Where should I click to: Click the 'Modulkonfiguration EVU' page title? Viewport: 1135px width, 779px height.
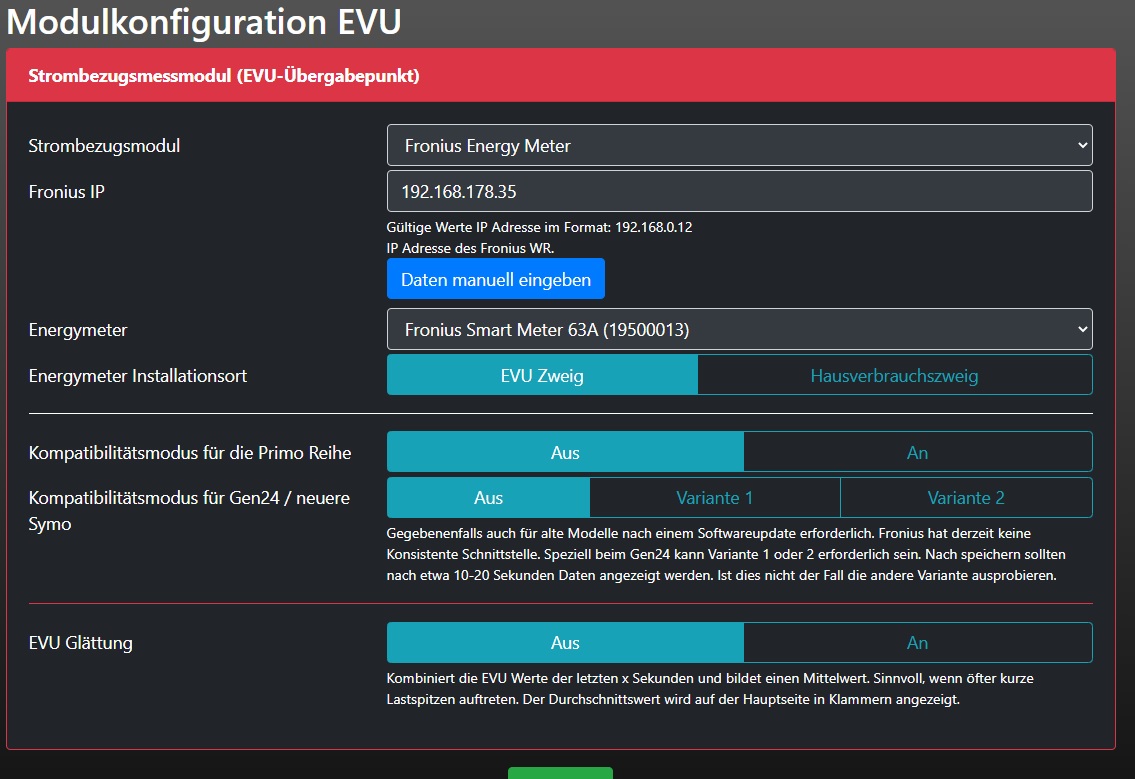204,22
